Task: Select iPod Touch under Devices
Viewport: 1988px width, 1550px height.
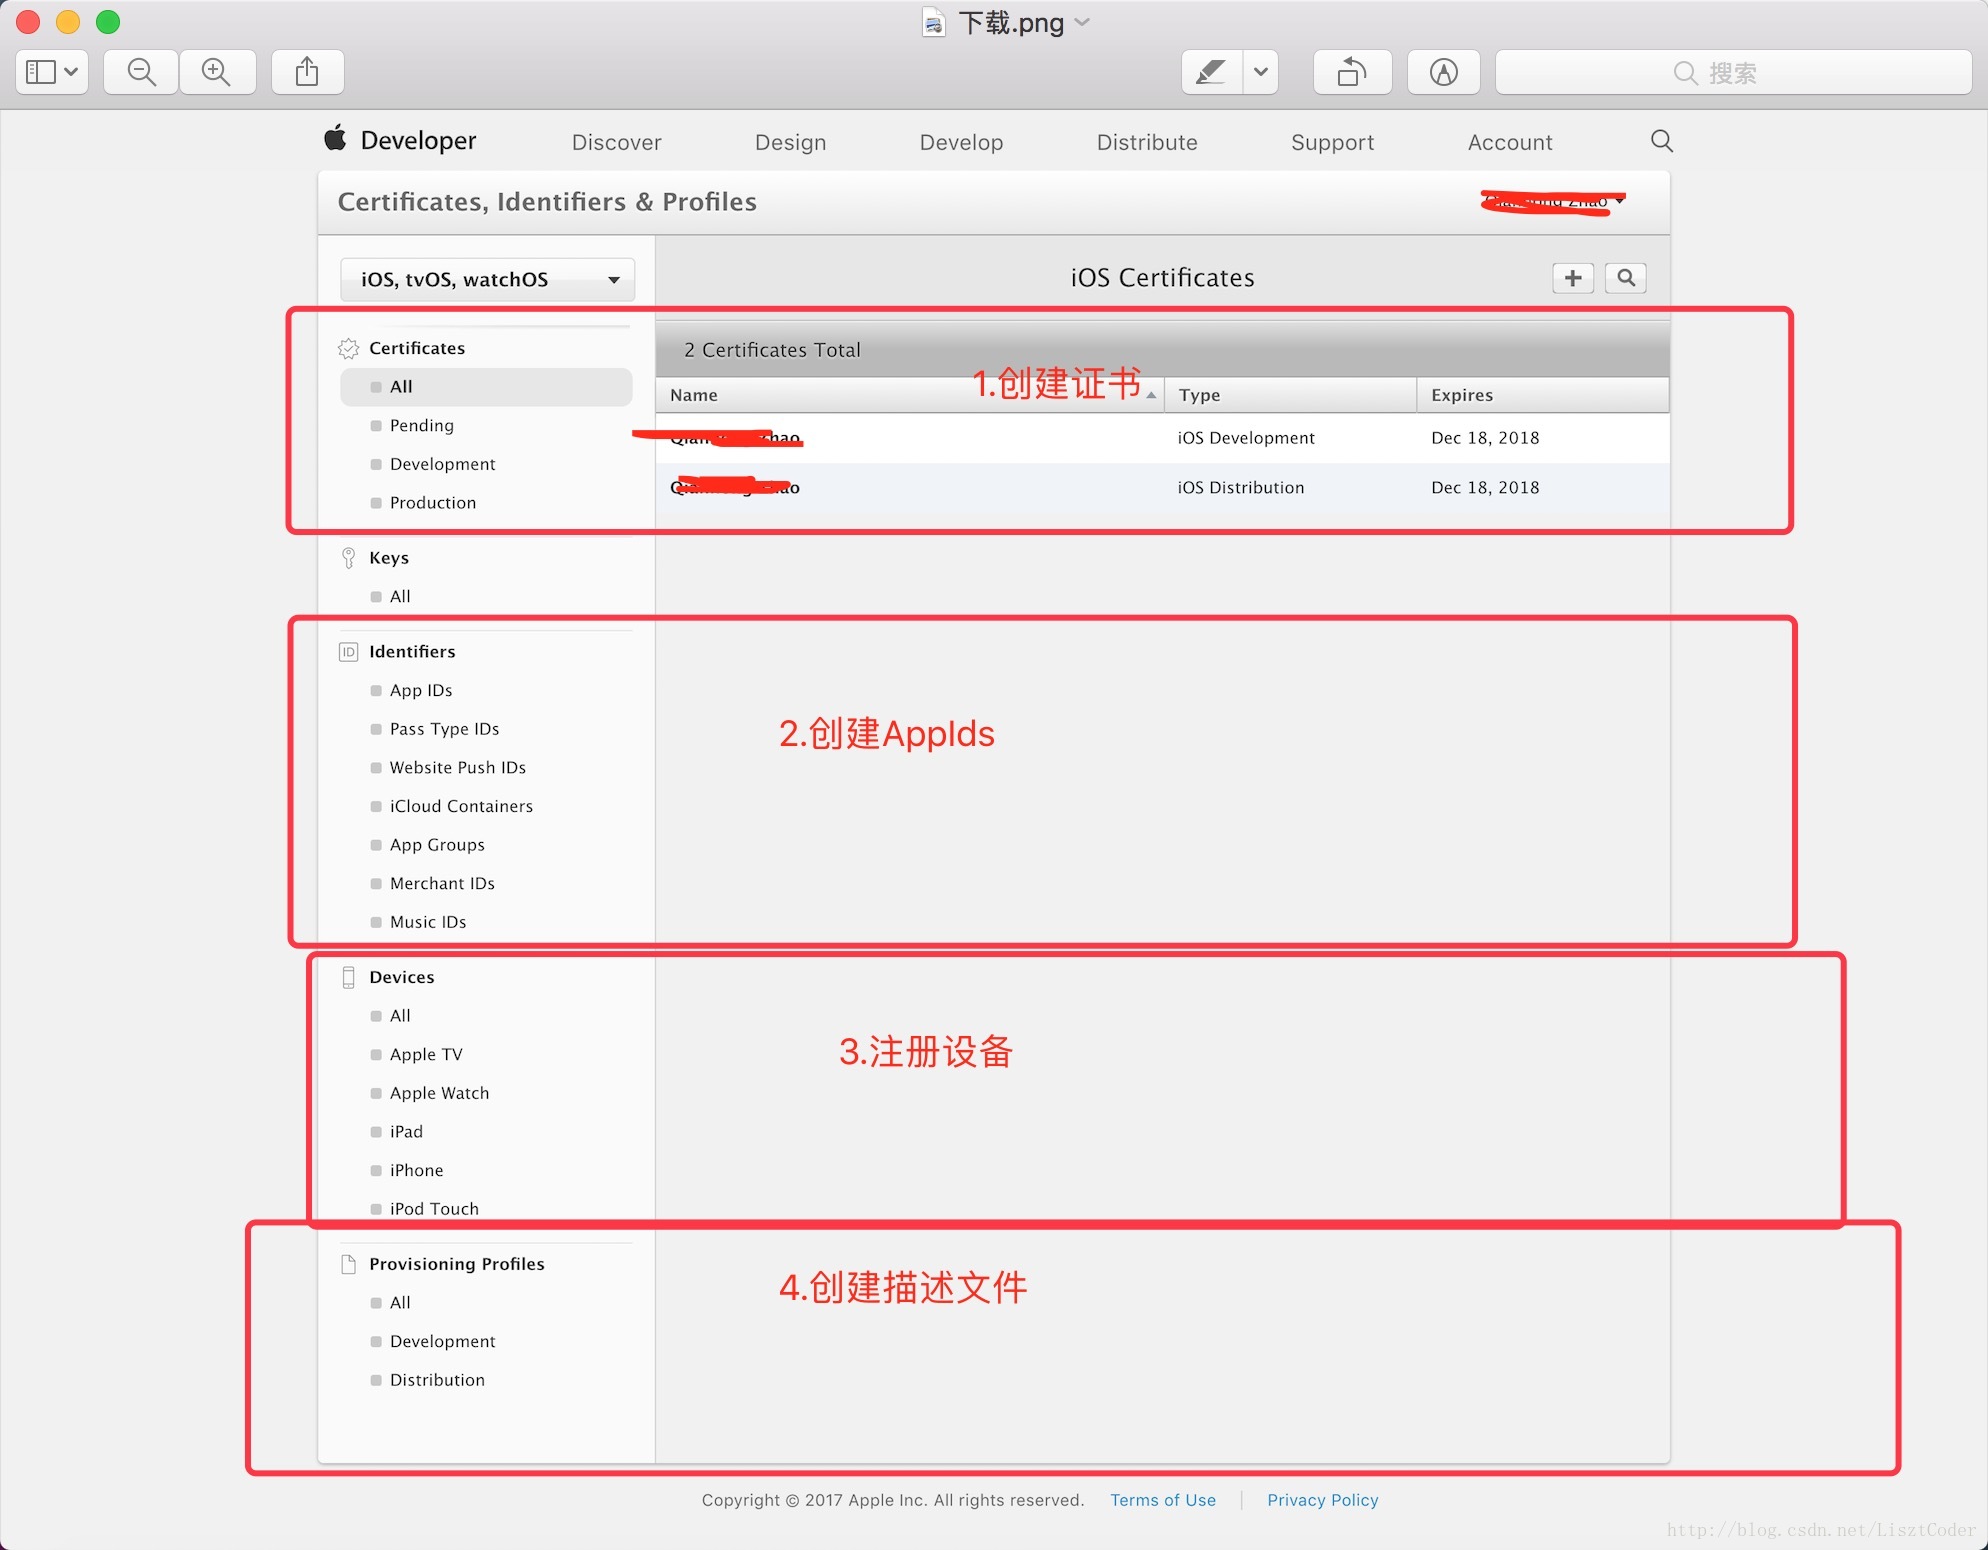Action: click(434, 1209)
